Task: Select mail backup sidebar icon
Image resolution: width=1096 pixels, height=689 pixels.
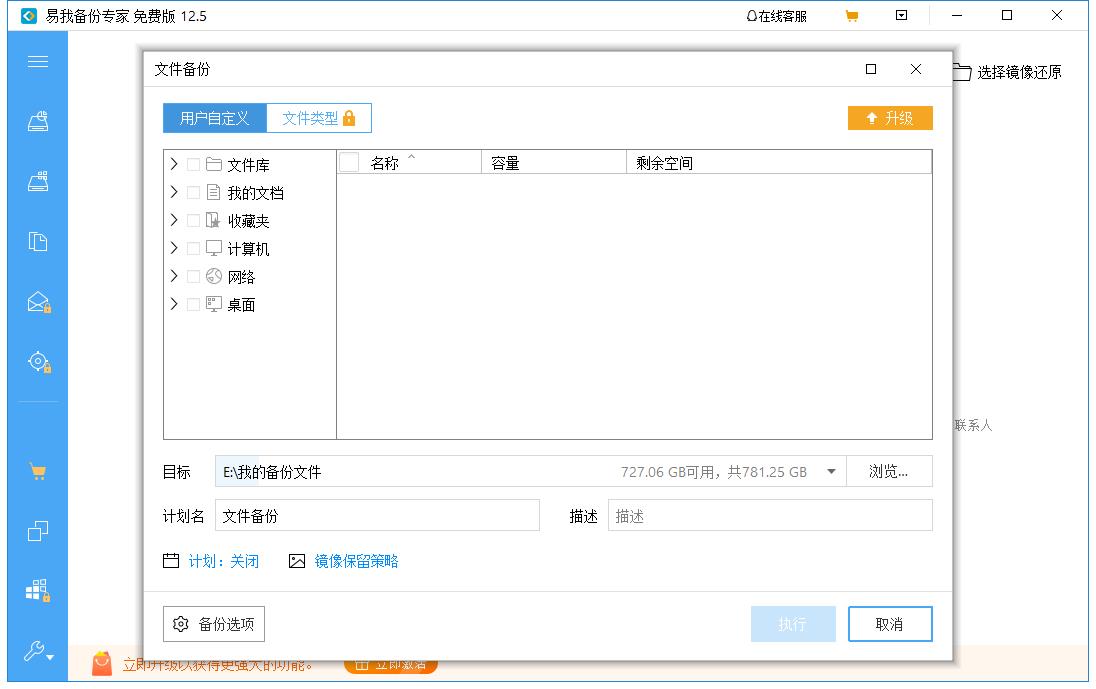Action: (x=38, y=302)
